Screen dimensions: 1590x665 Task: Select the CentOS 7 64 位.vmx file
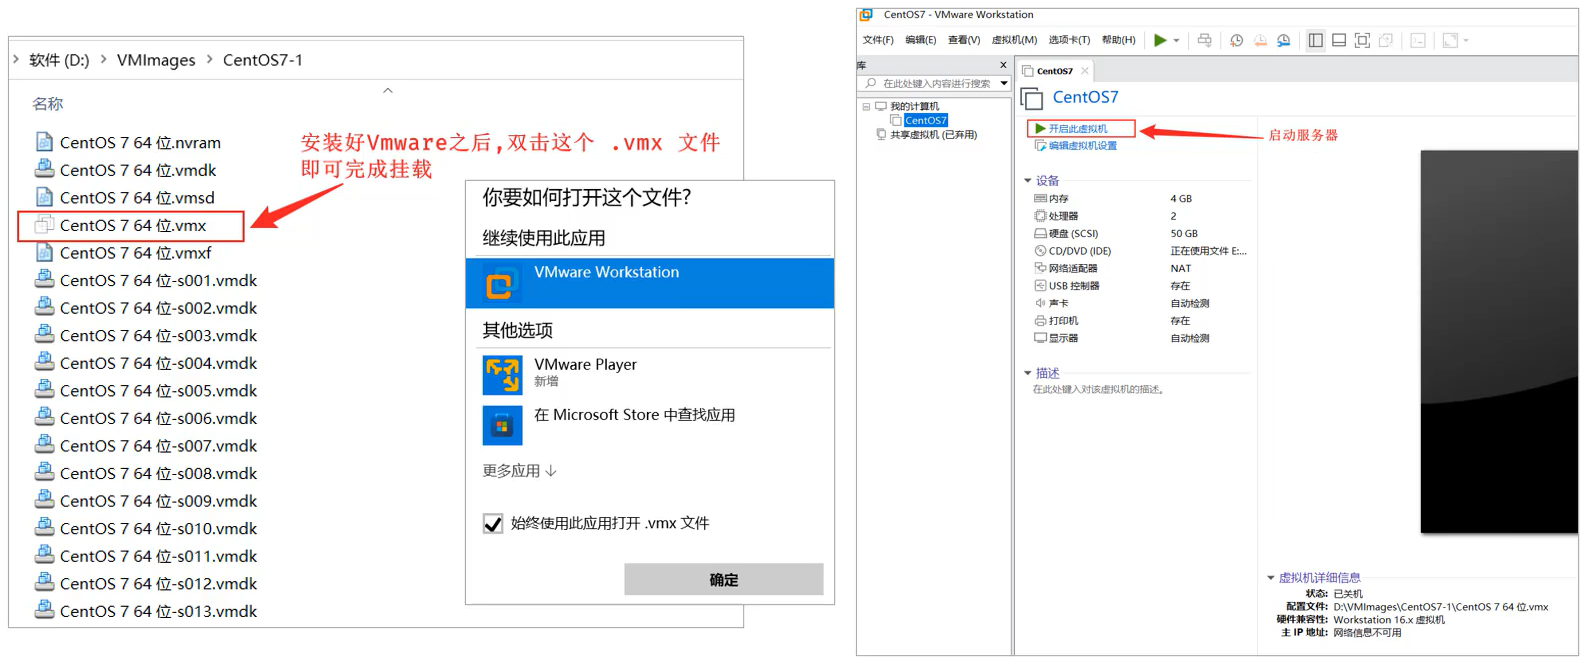132,226
